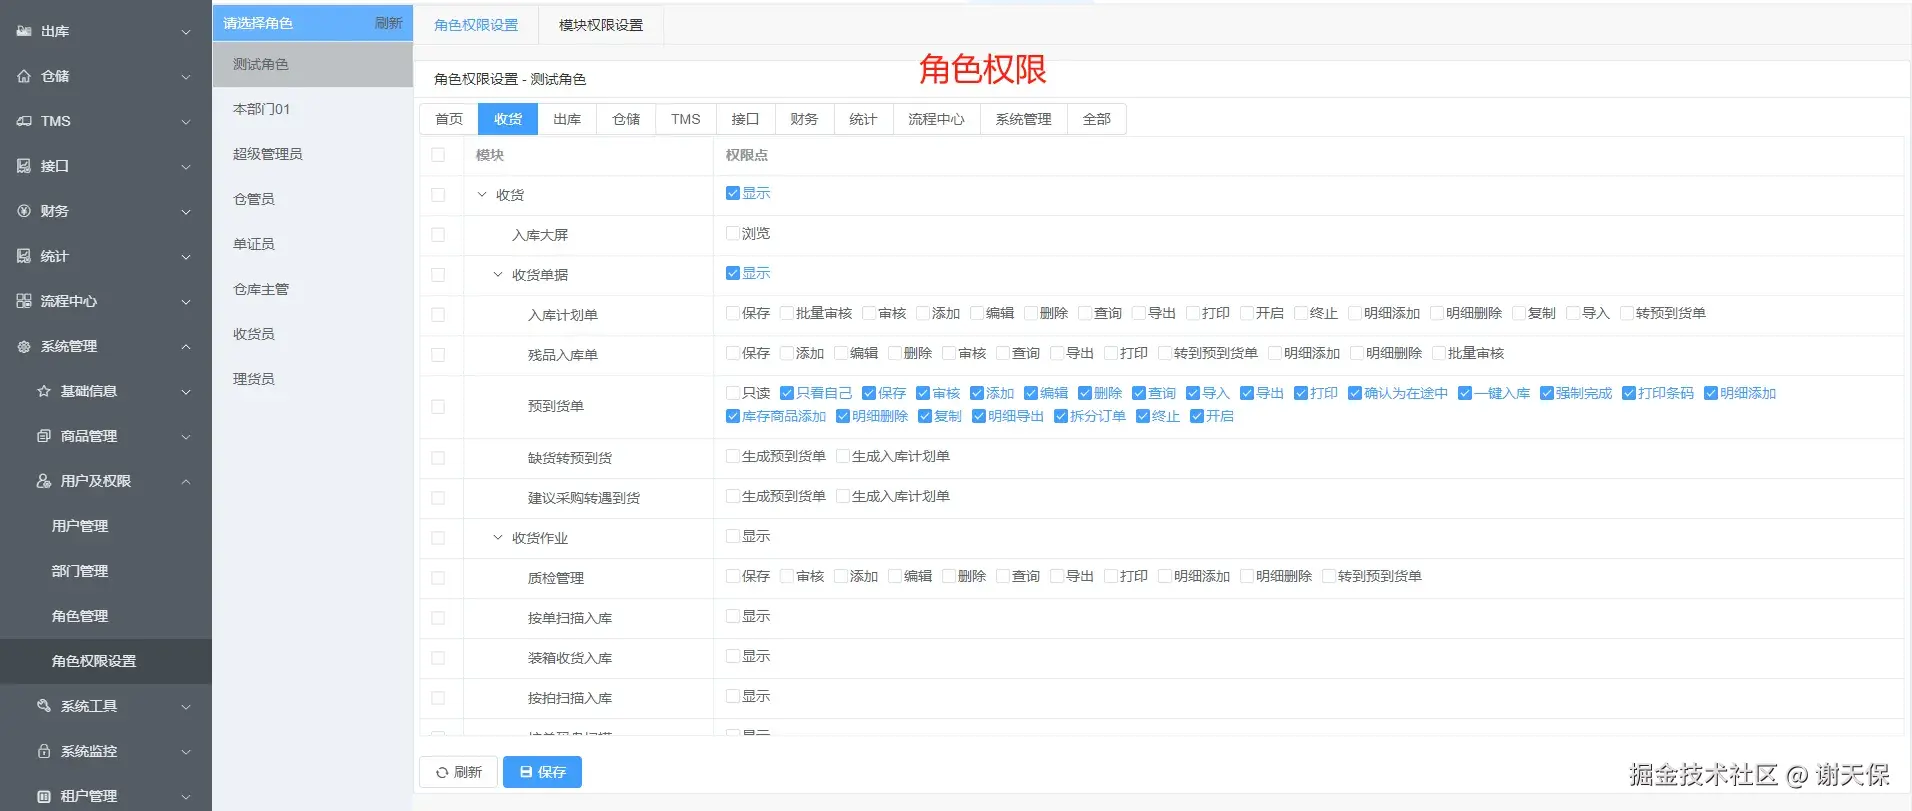The image size is (1912, 811).
Task: Click the 财务 coin icon
Action: tap(24, 211)
